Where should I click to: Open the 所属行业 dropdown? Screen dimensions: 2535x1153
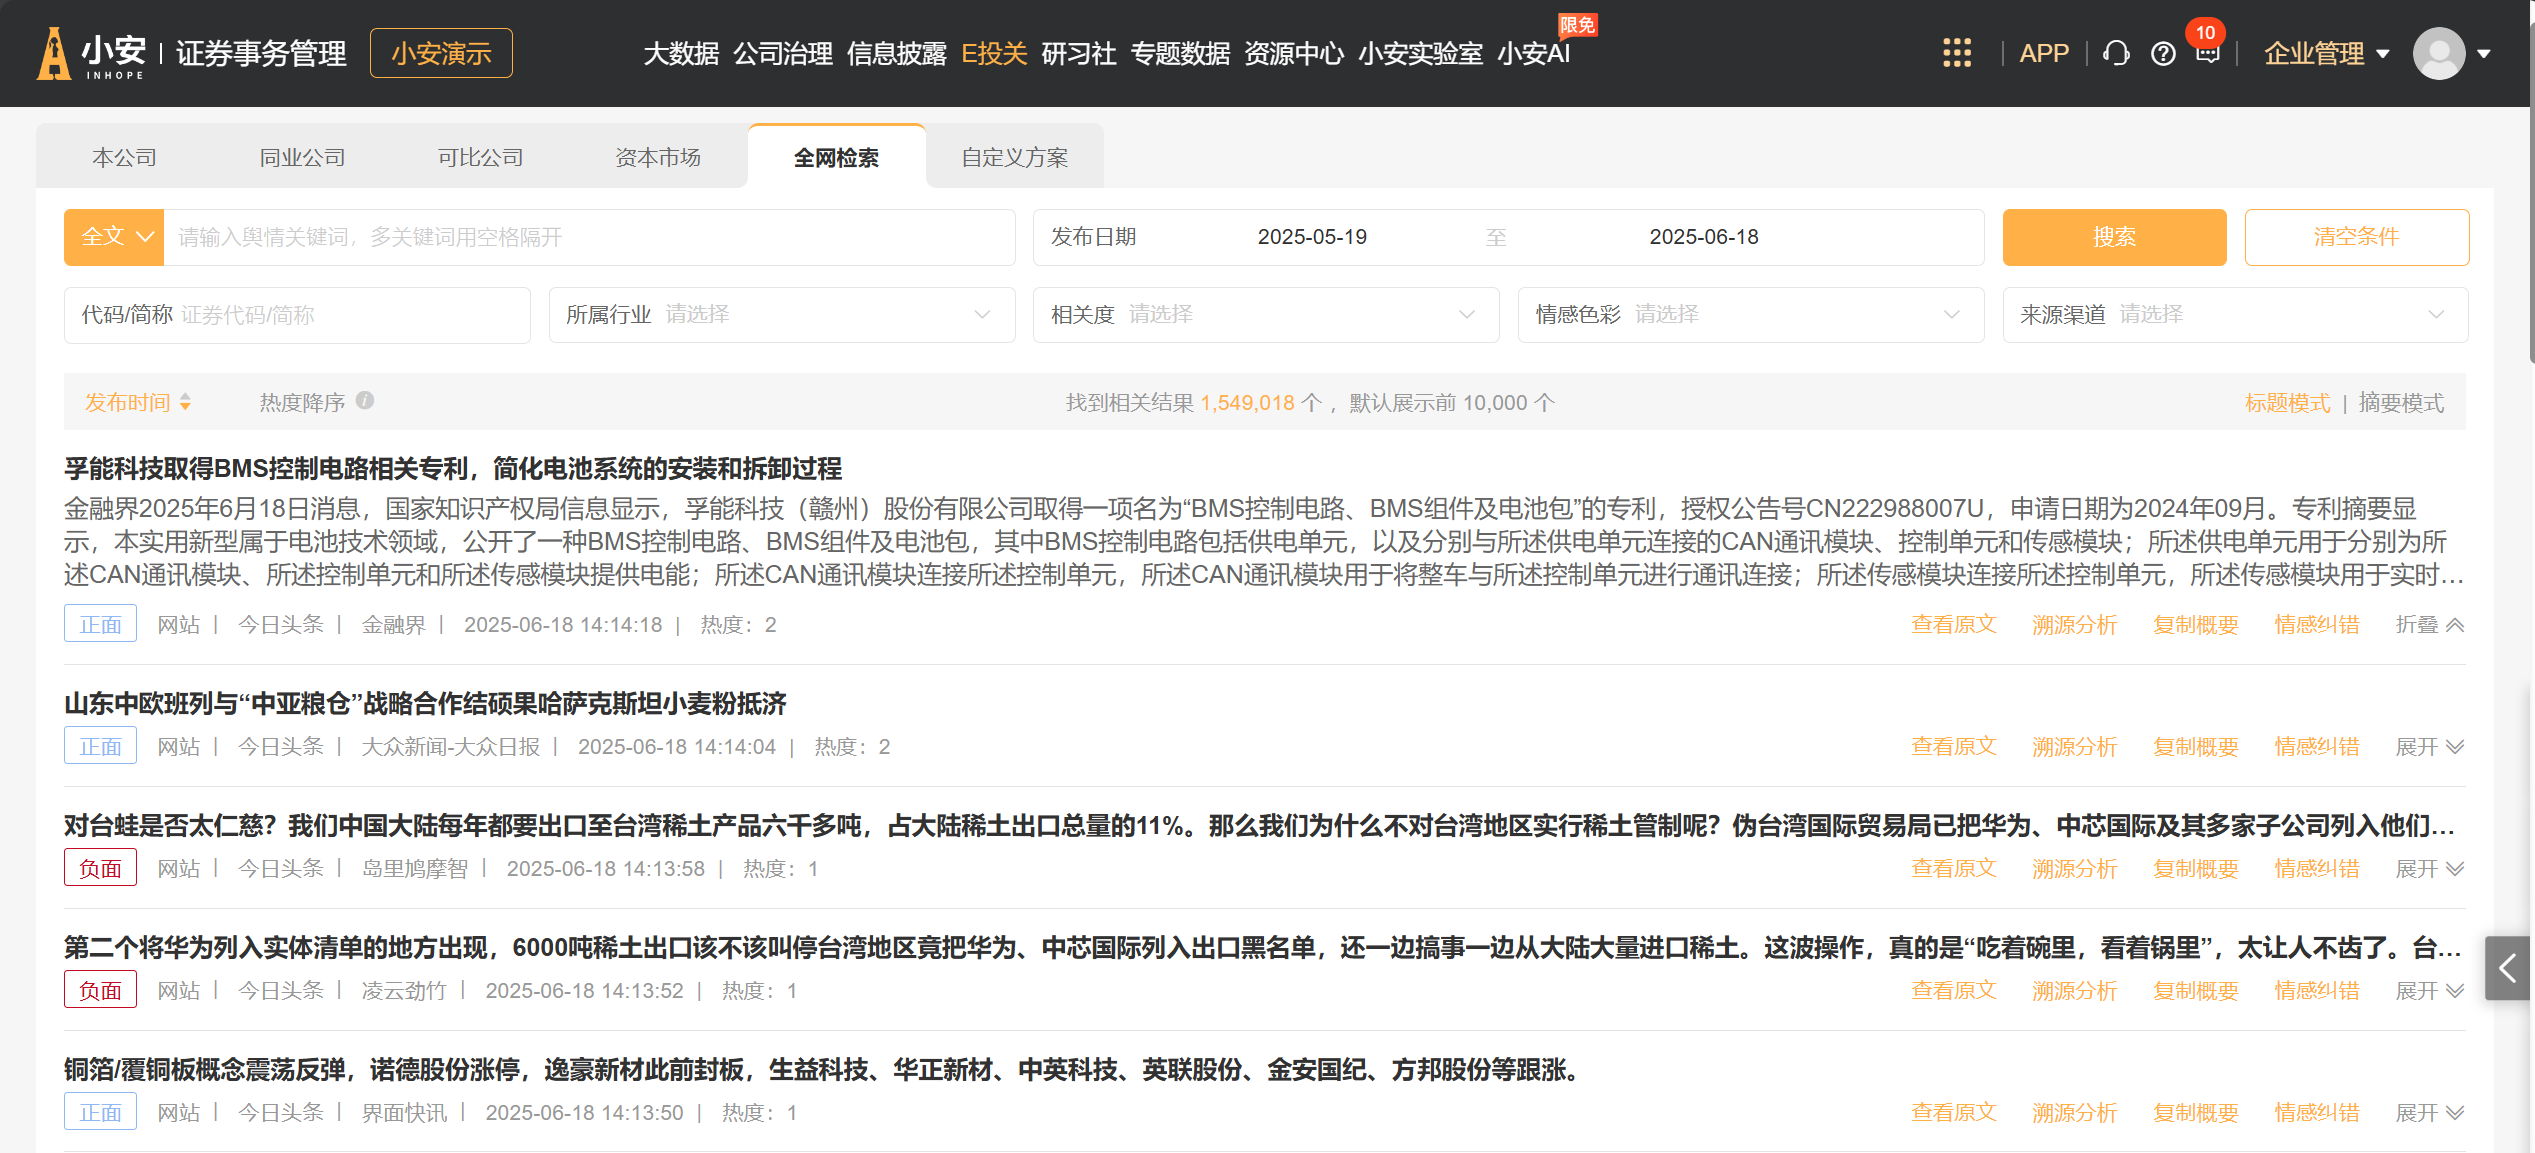781,315
